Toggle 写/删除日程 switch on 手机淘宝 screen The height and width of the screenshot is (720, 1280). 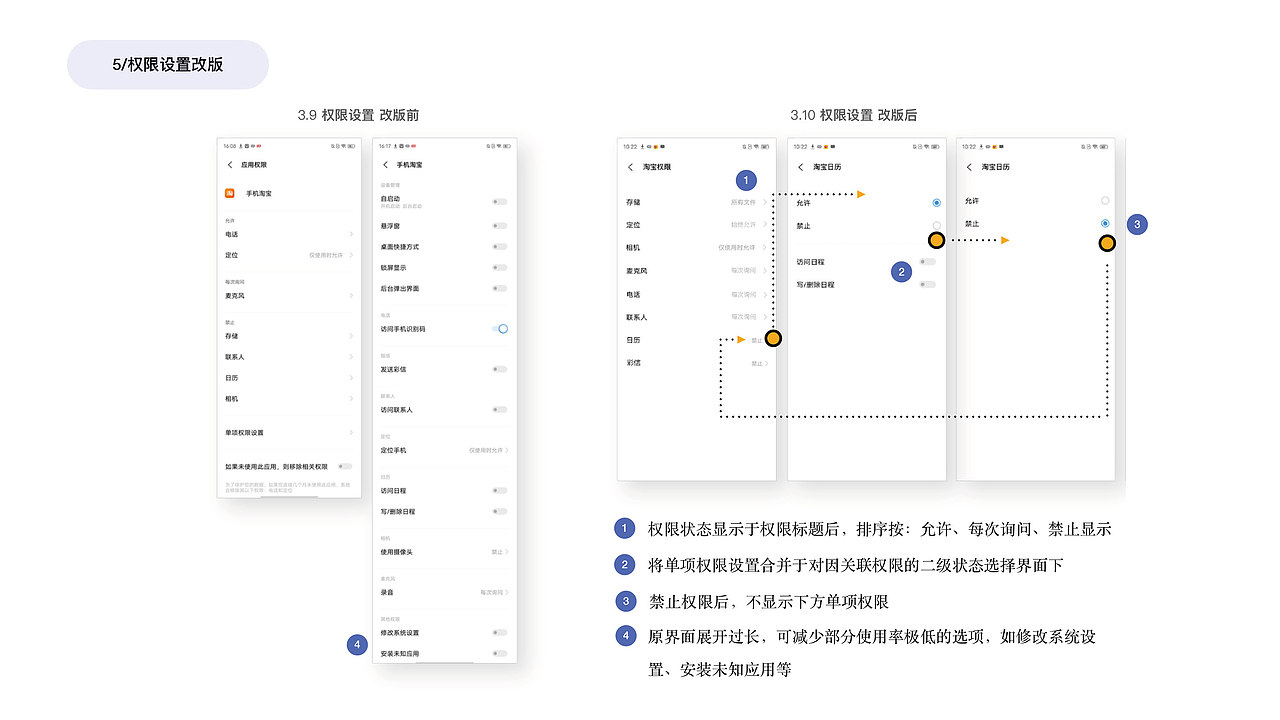[x=500, y=511]
